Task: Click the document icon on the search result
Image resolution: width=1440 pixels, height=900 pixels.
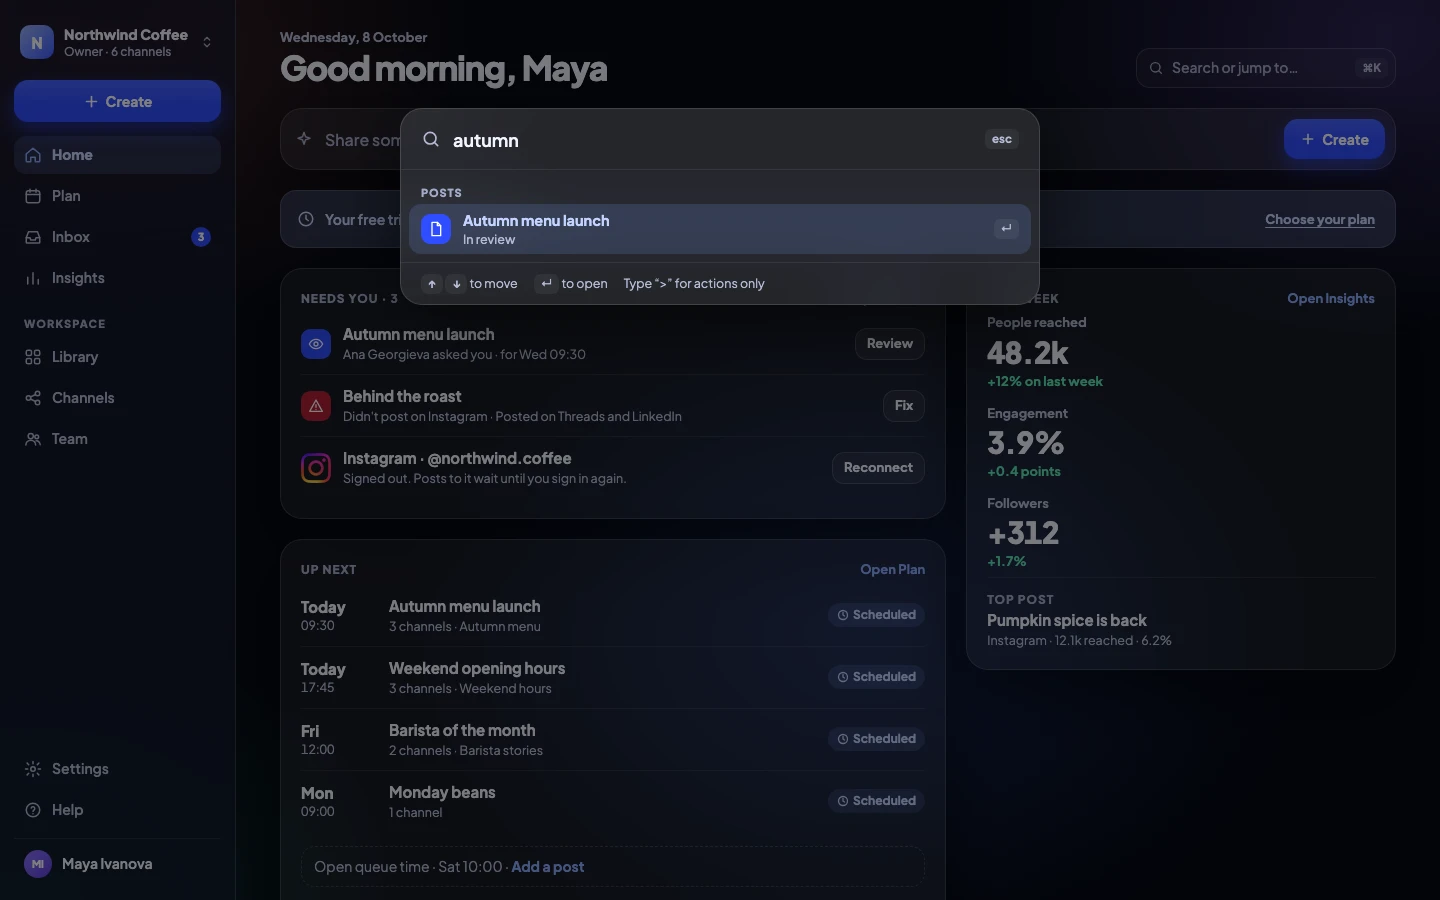Action: tap(436, 229)
